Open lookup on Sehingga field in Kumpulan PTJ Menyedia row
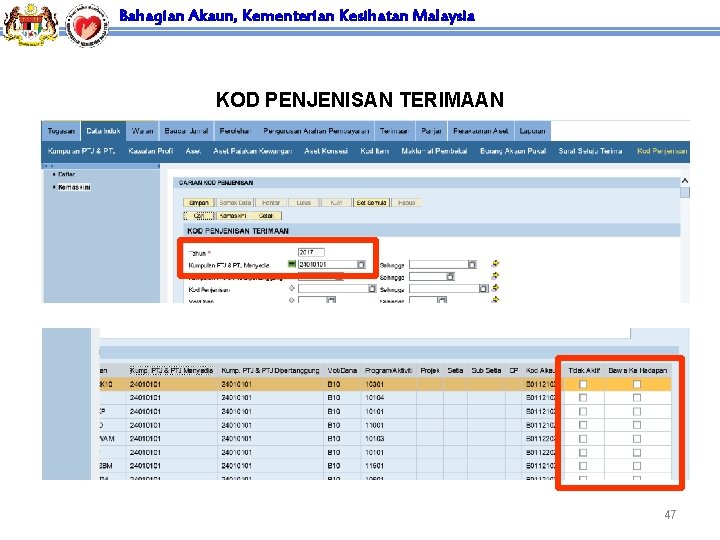 click(x=472, y=264)
